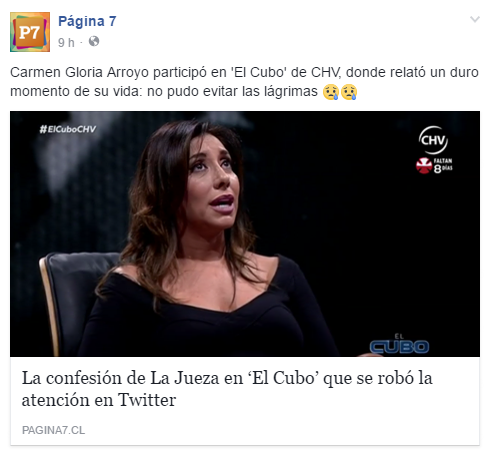This screenshot has height=454, width=486.
Task: Expand the post options chevron
Action: point(475,19)
